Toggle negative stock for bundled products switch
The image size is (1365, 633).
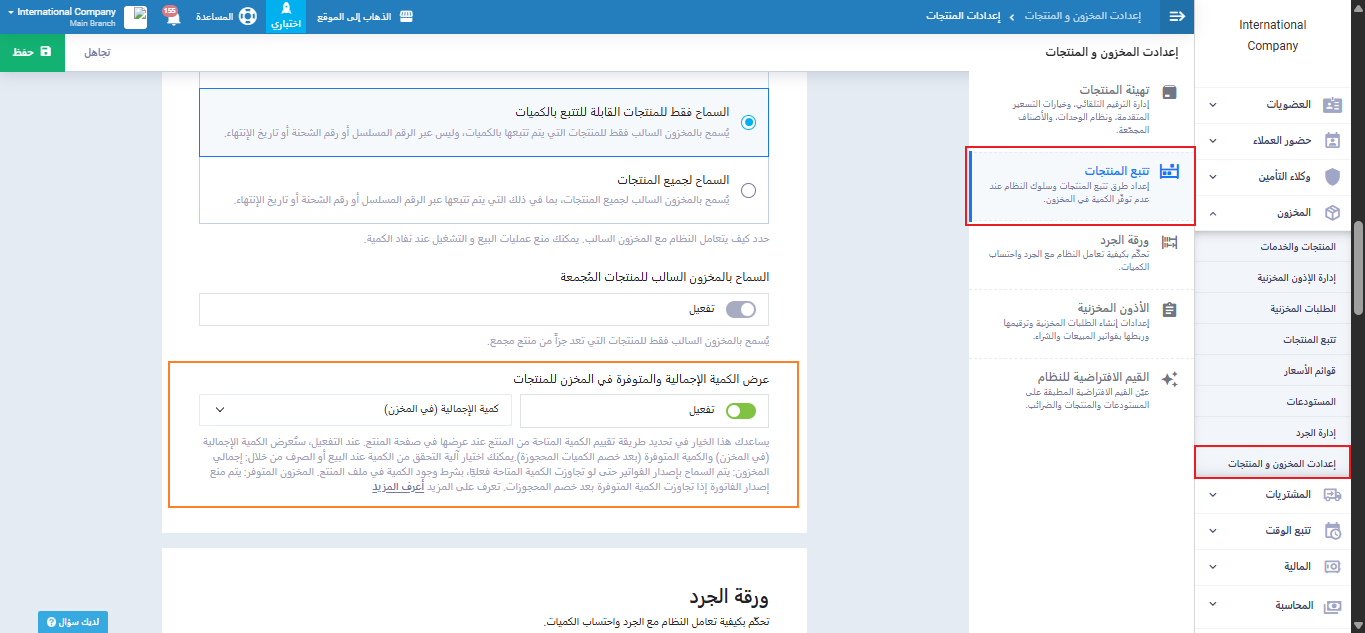pos(740,310)
